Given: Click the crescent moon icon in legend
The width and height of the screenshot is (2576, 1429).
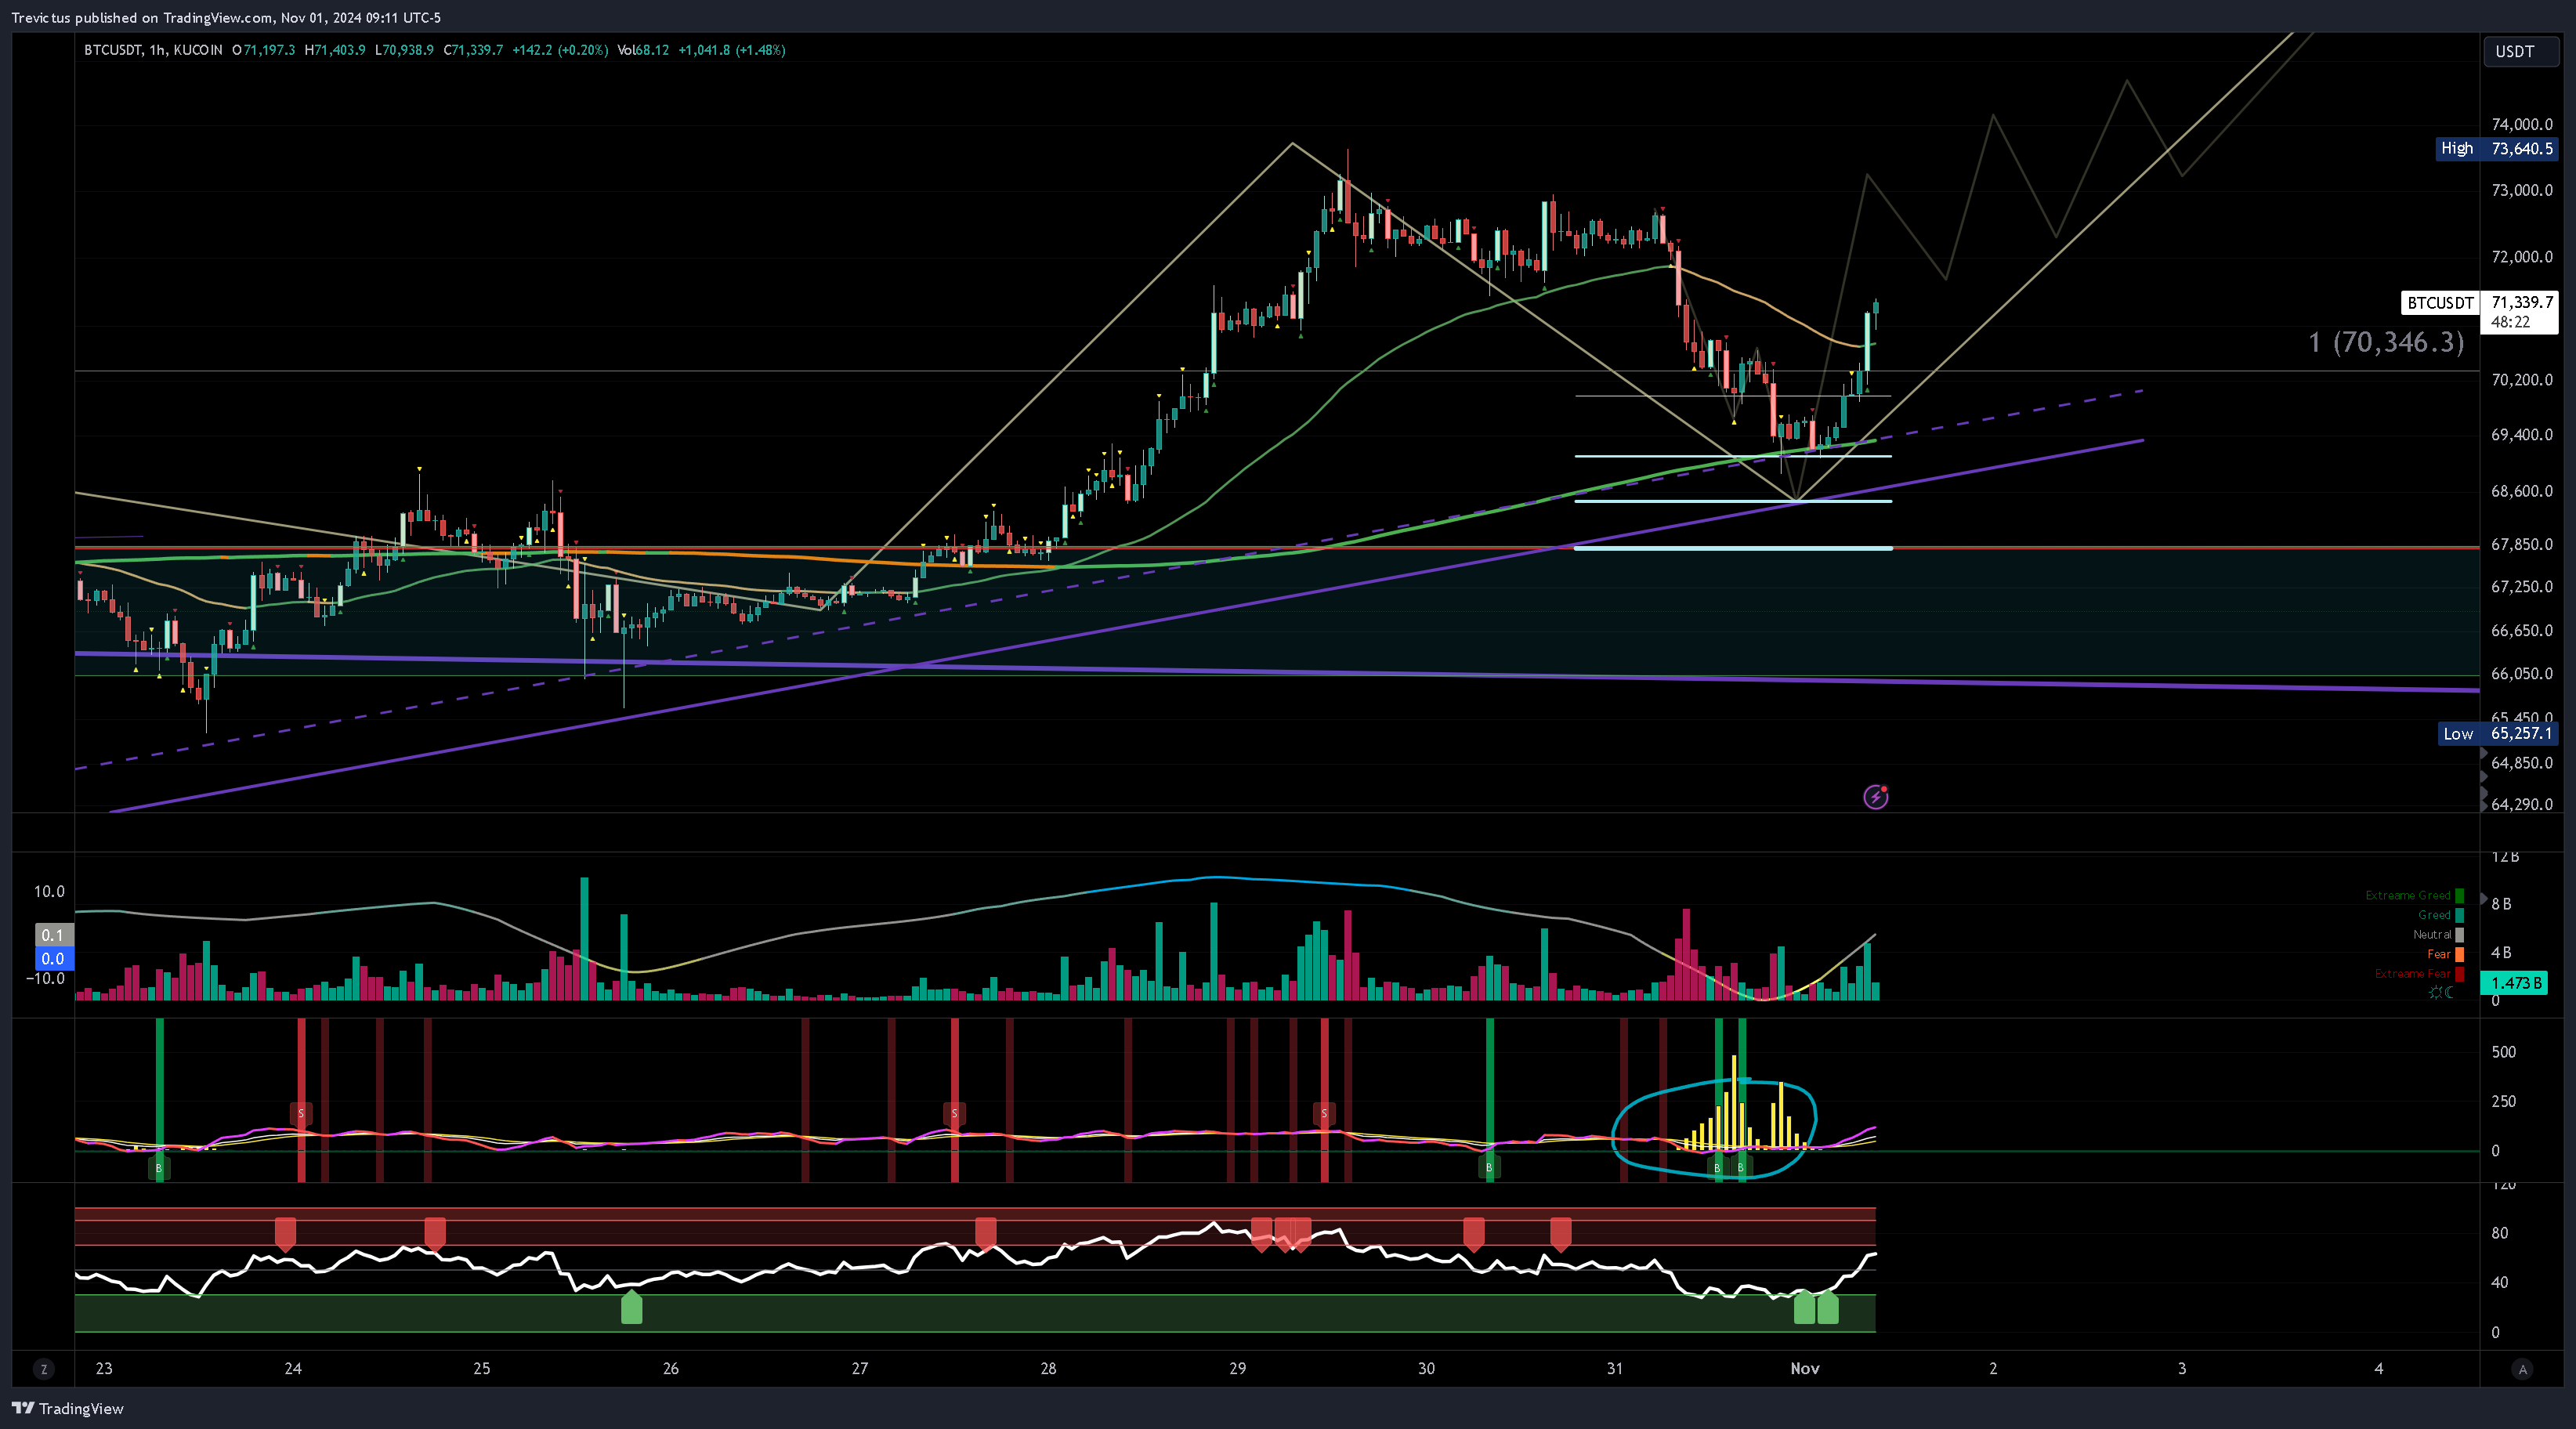Looking at the screenshot, I should pyautogui.click(x=2449, y=992).
